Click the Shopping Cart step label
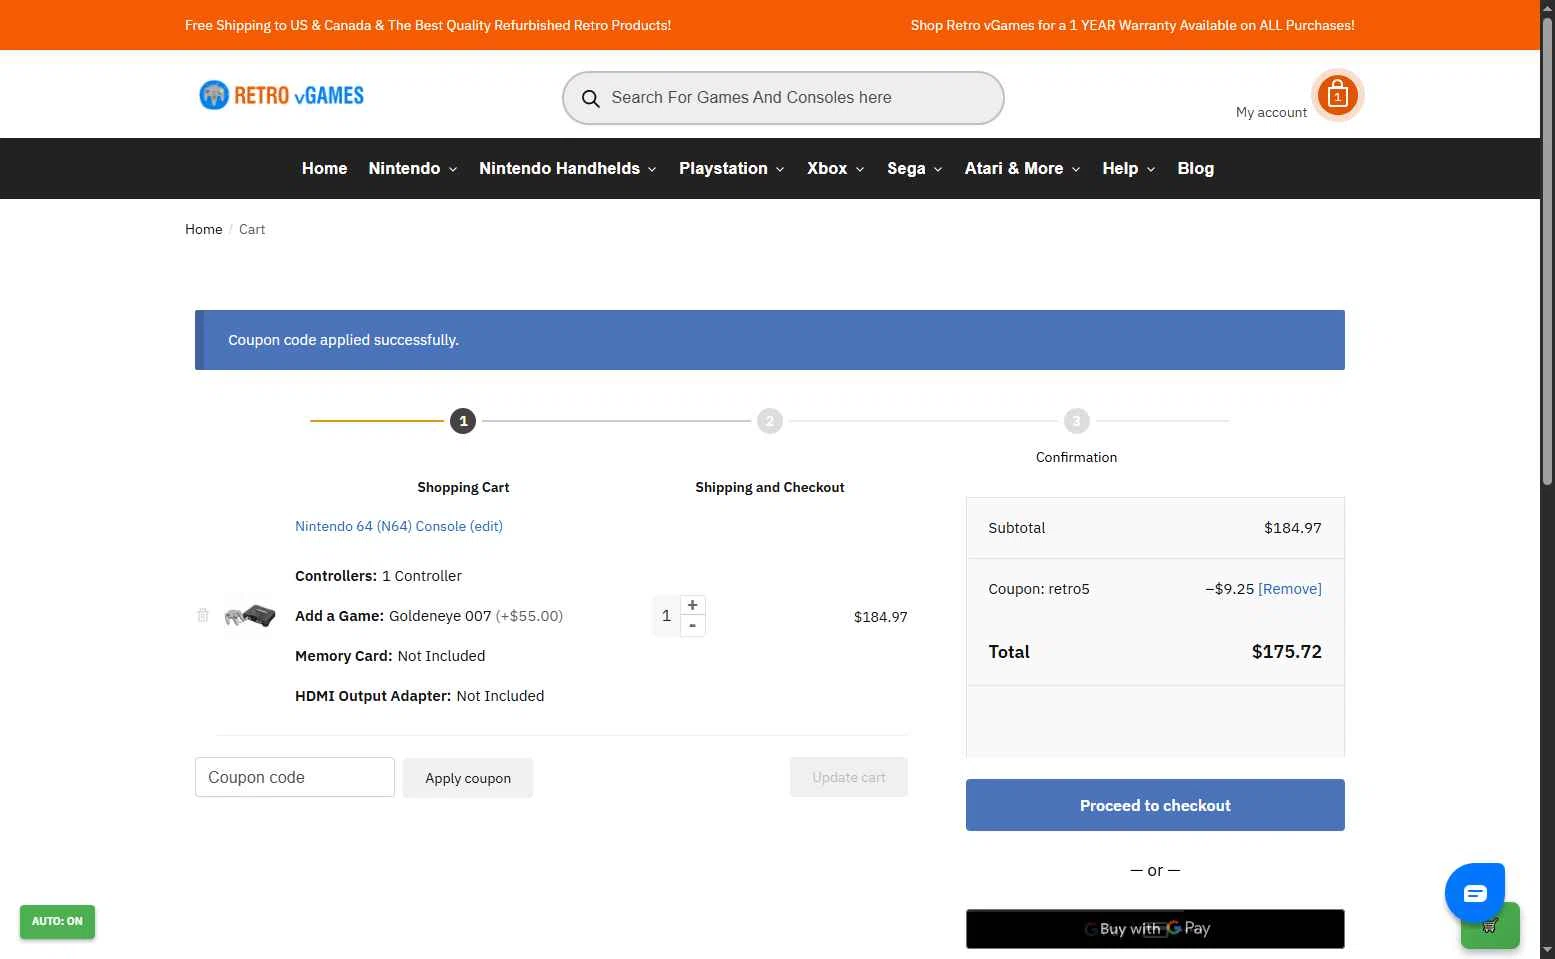 463,488
